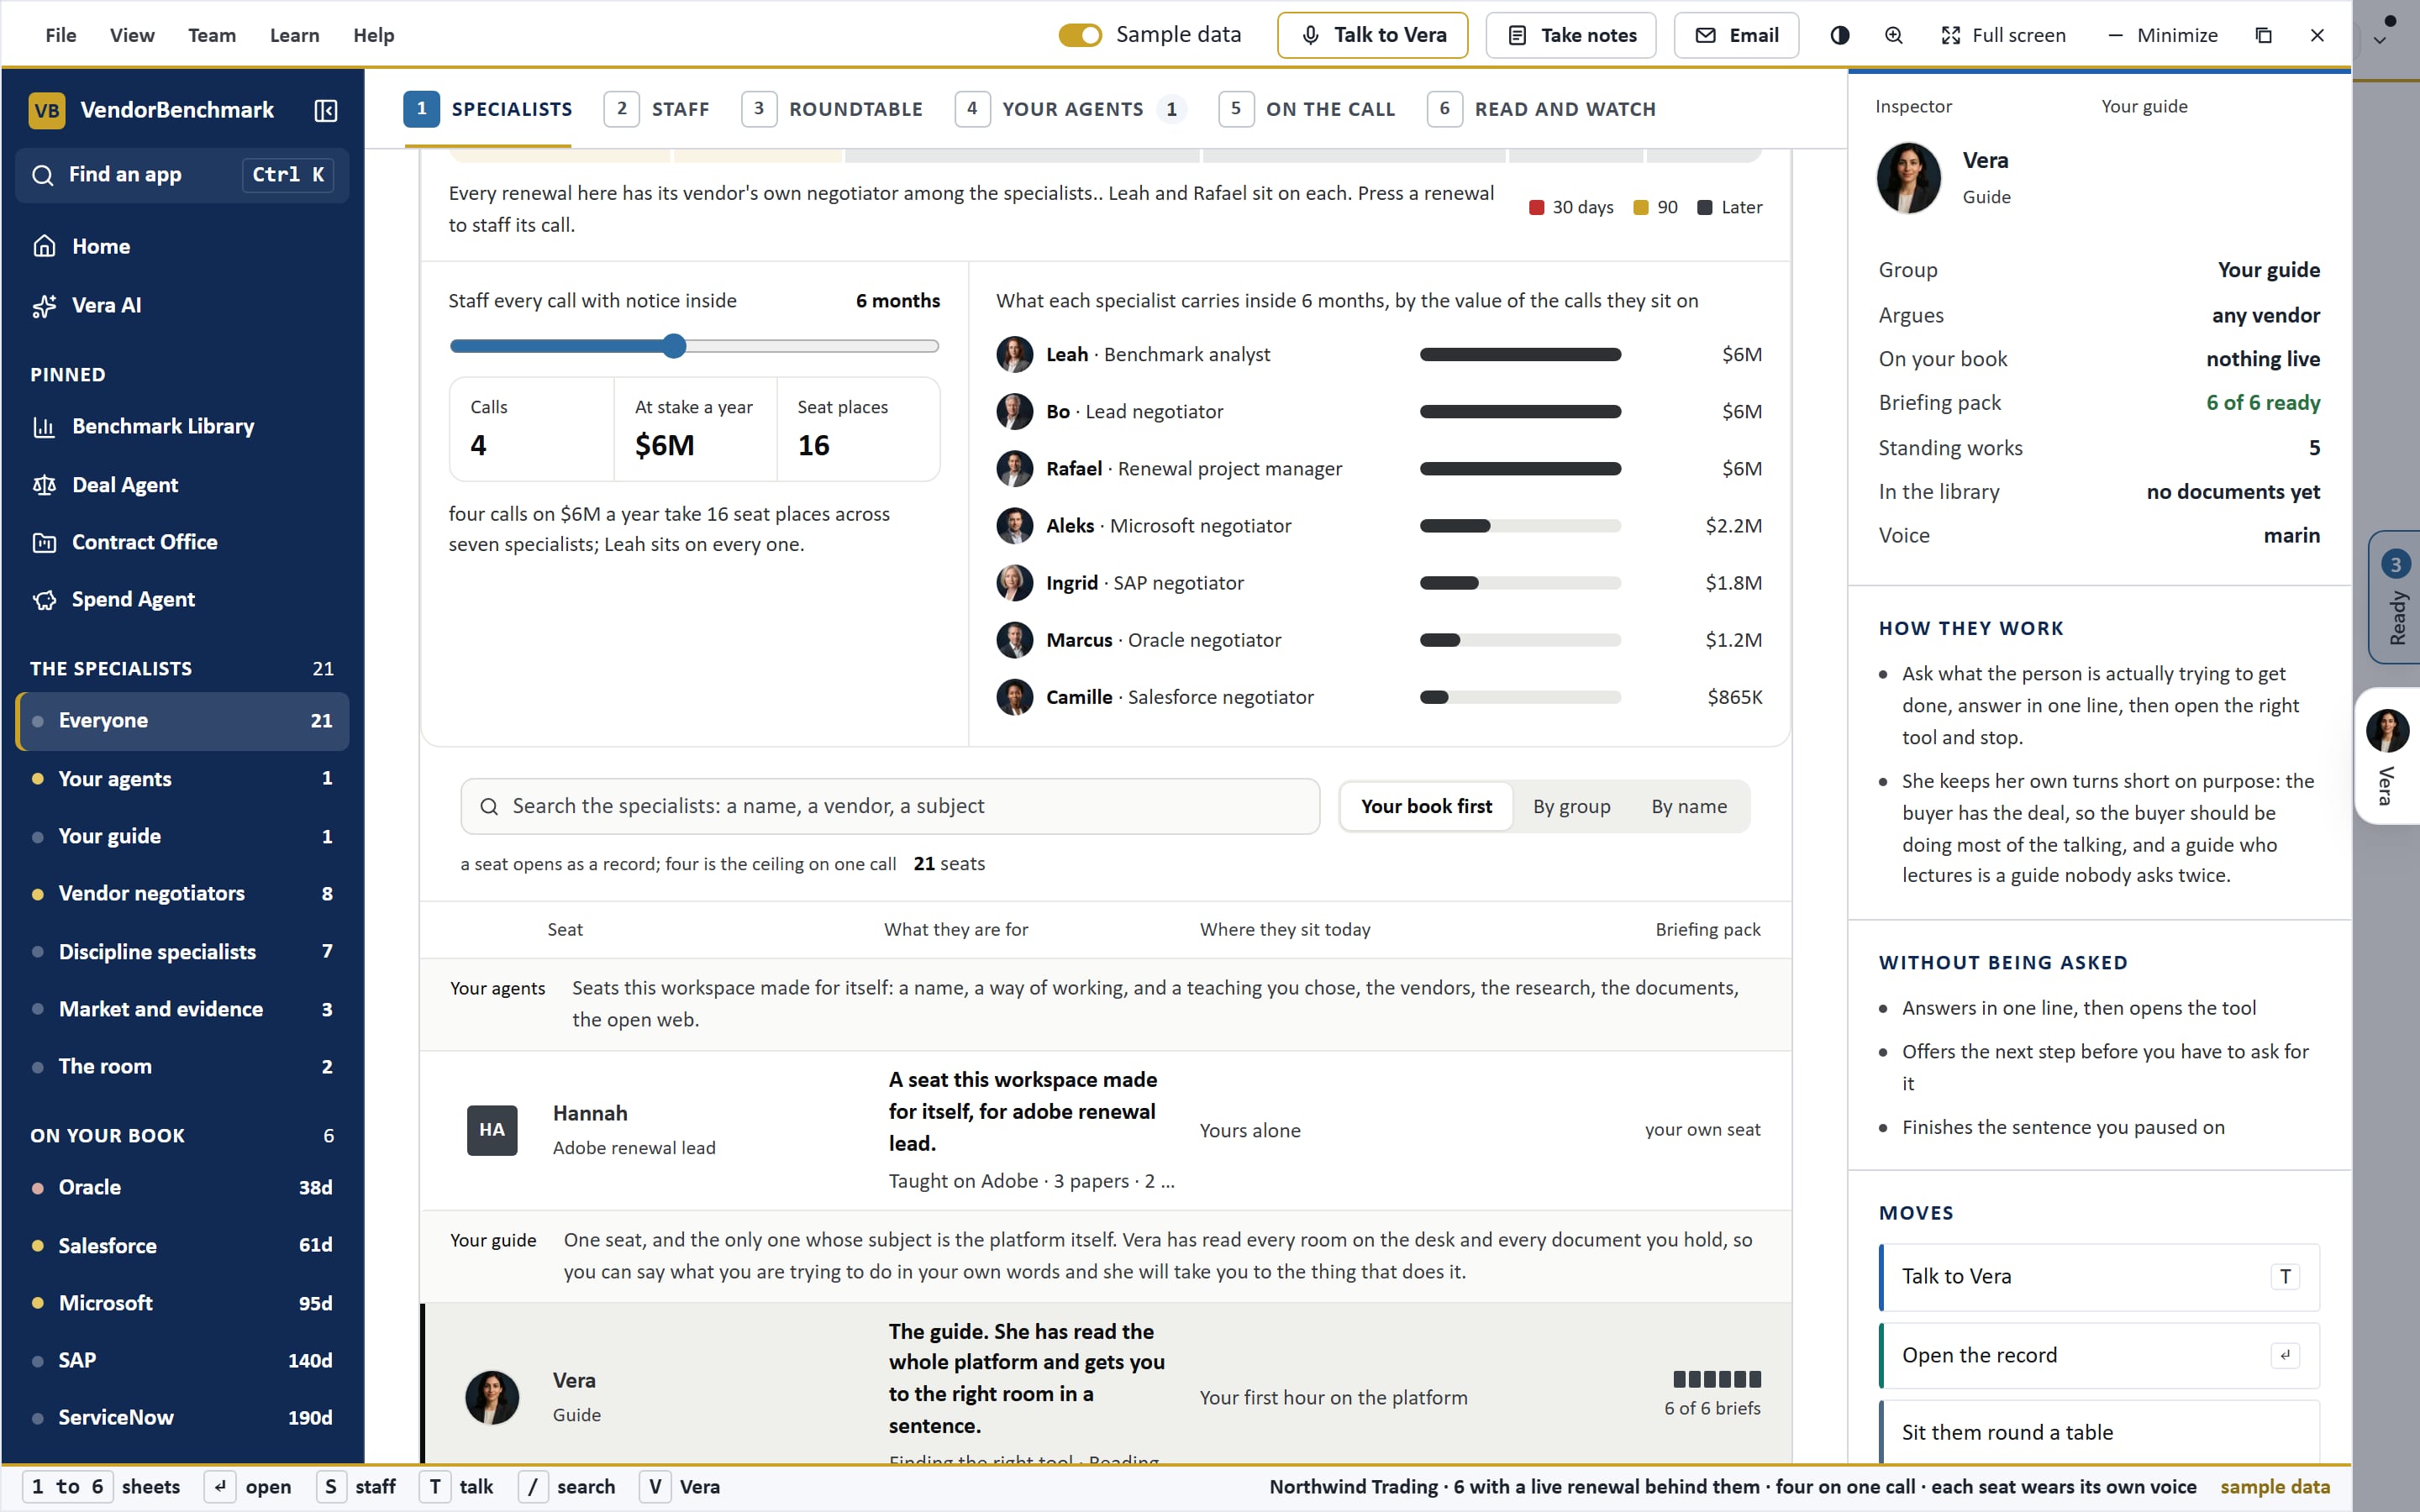Open Vera AI sparkle icon in sidebar
The width and height of the screenshot is (2420, 1512).
coord(44,306)
